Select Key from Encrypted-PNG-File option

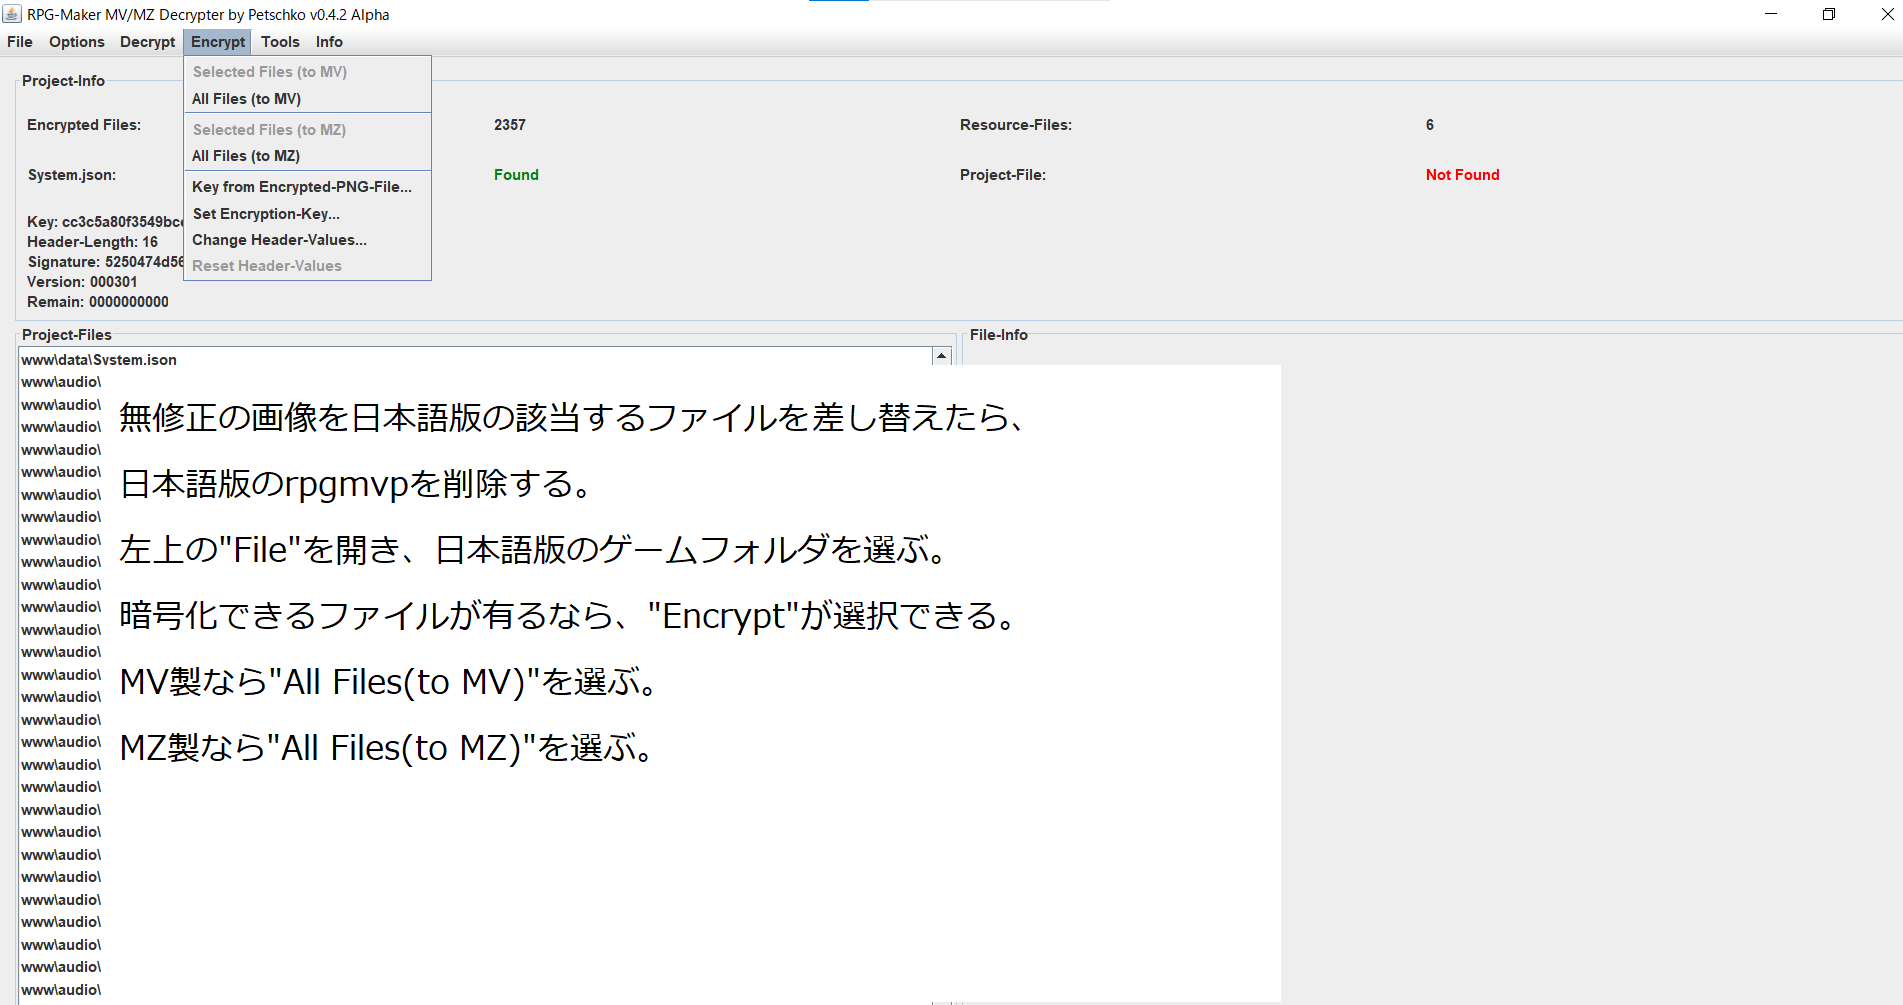pyautogui.click(x=307, y=187)
